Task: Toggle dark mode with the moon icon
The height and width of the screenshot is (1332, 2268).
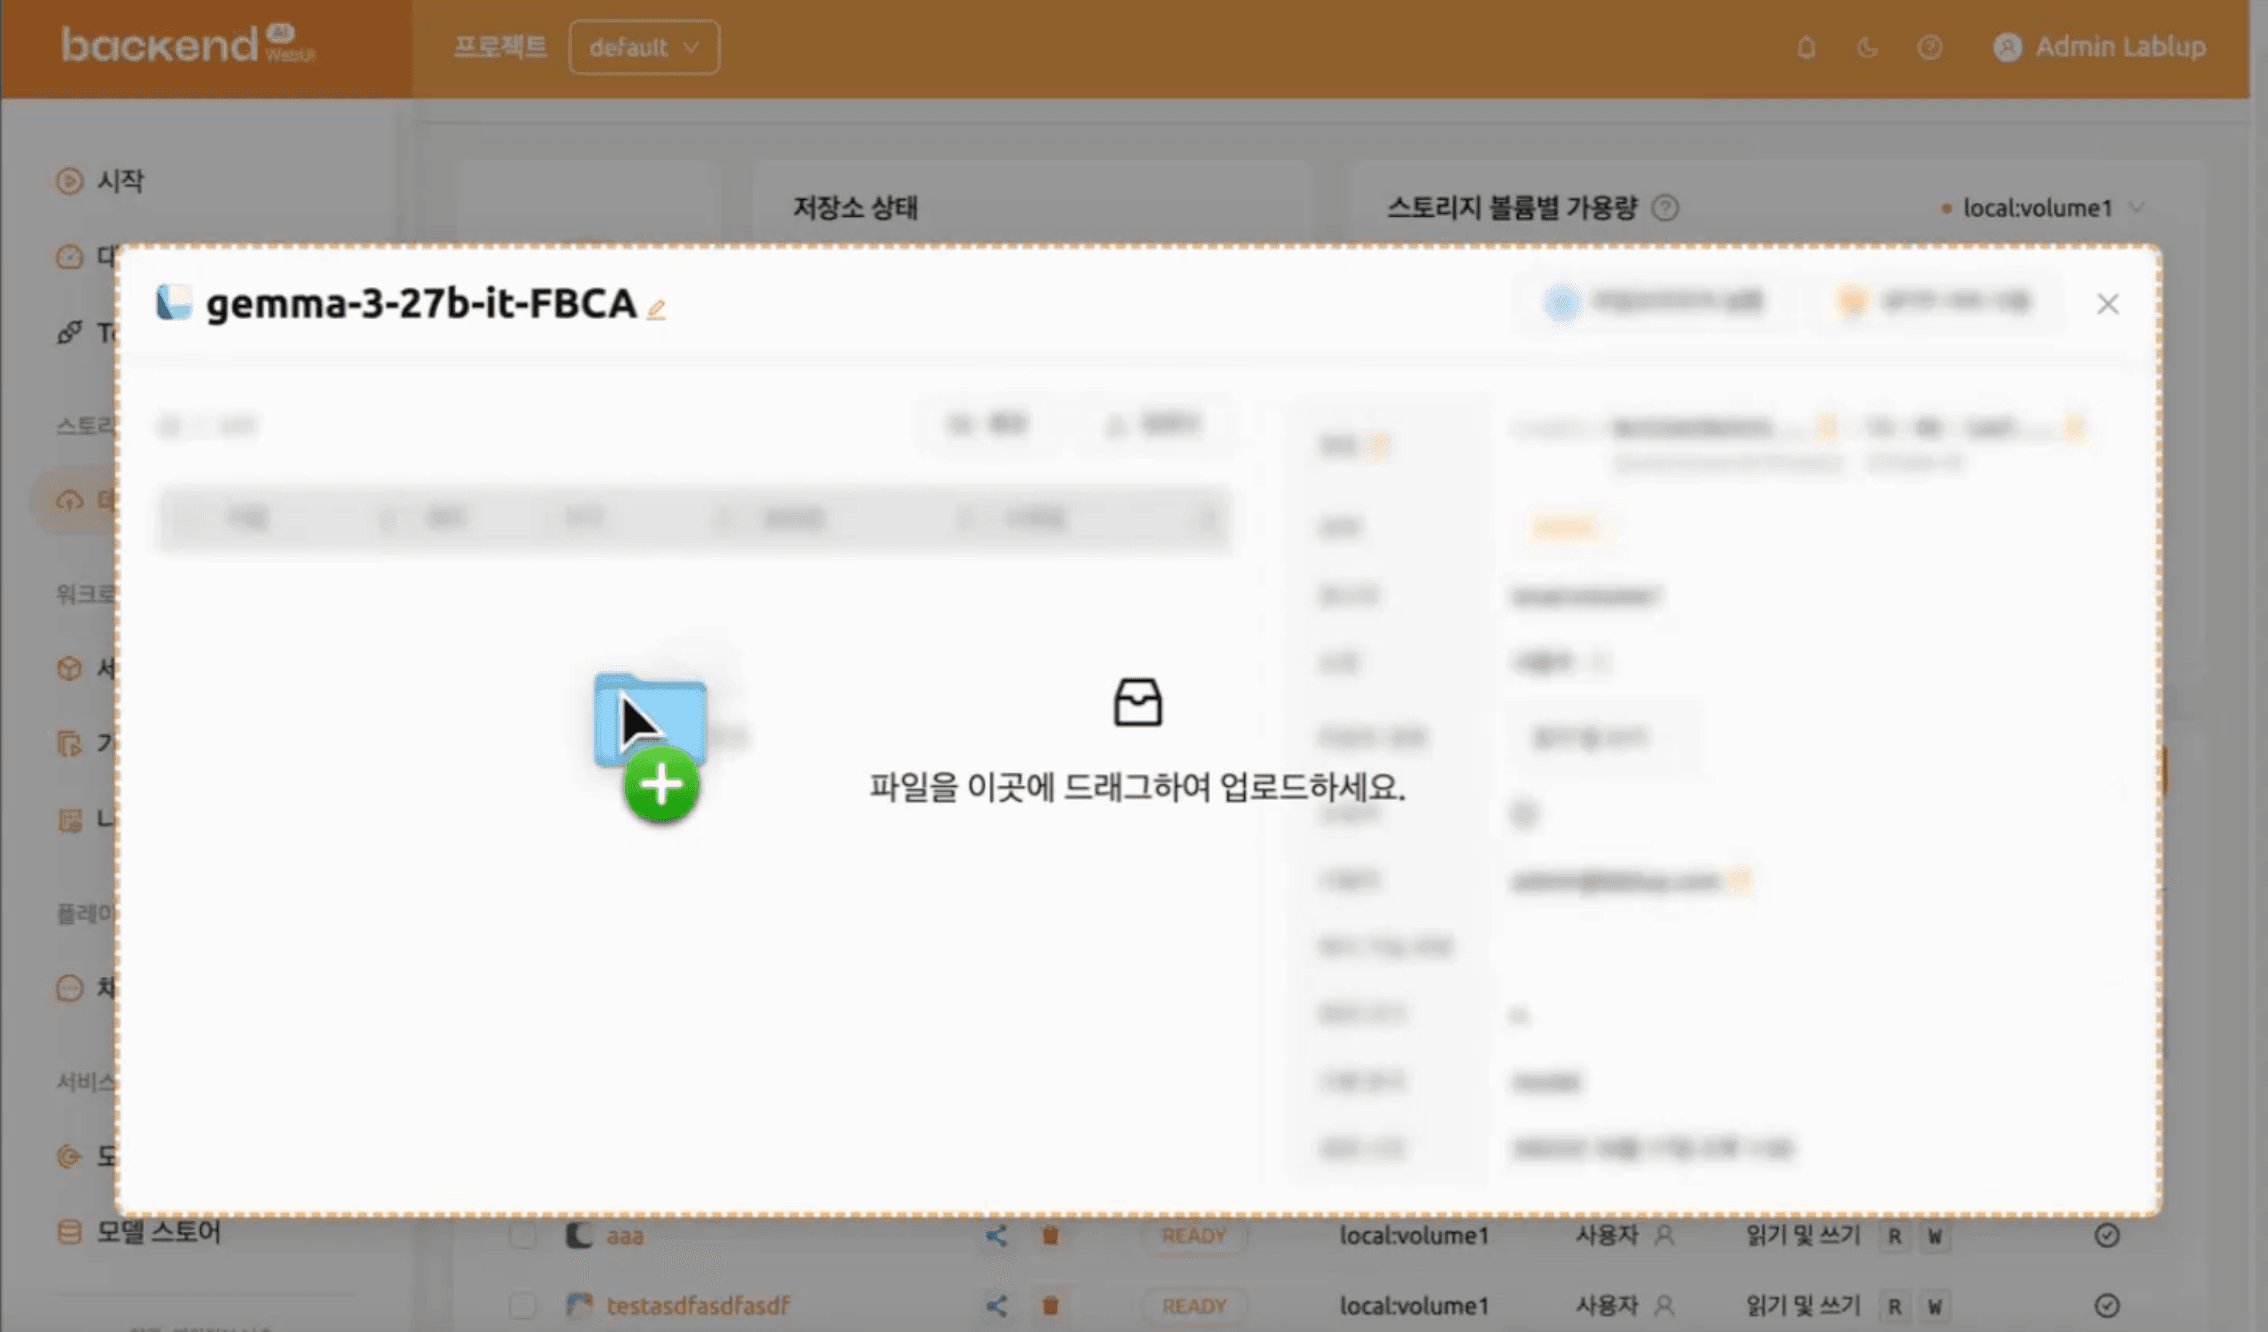Action: click(x=1868, y=47)
